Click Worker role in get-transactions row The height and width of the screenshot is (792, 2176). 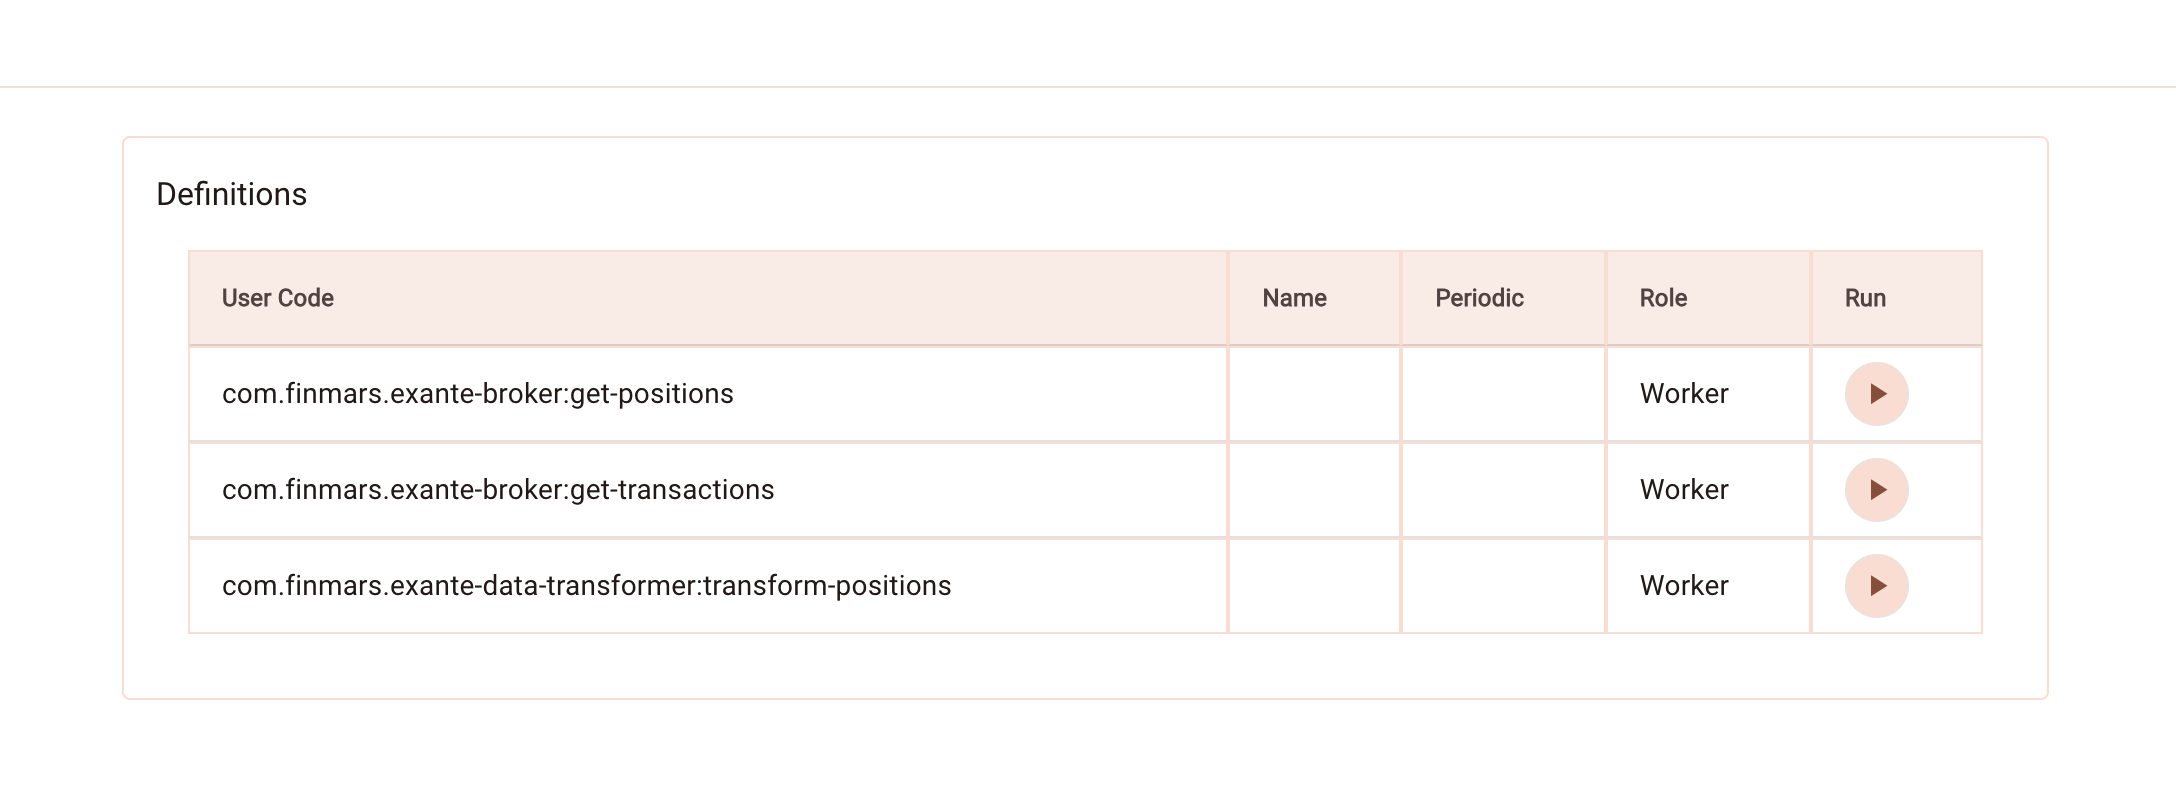point(1684,490)
